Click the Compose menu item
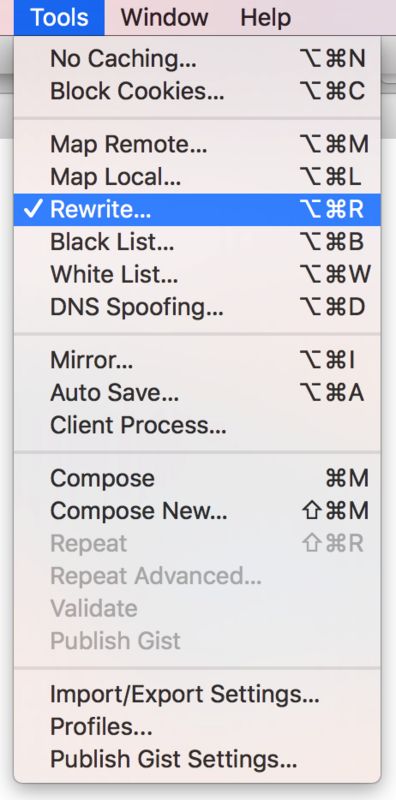The height and width of the screenshot is (800, 396). [197, 479]
